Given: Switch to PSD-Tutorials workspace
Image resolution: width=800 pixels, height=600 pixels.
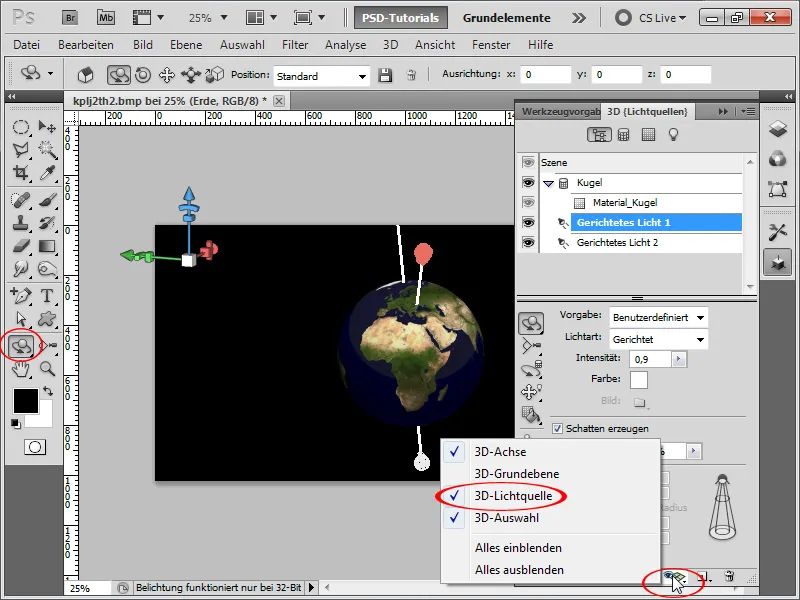Looking at the screenshot, I should [401, 18].
